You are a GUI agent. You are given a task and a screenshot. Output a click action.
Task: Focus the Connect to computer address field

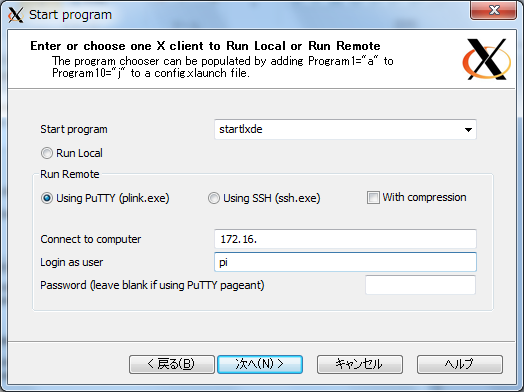[x=345, y=239]
